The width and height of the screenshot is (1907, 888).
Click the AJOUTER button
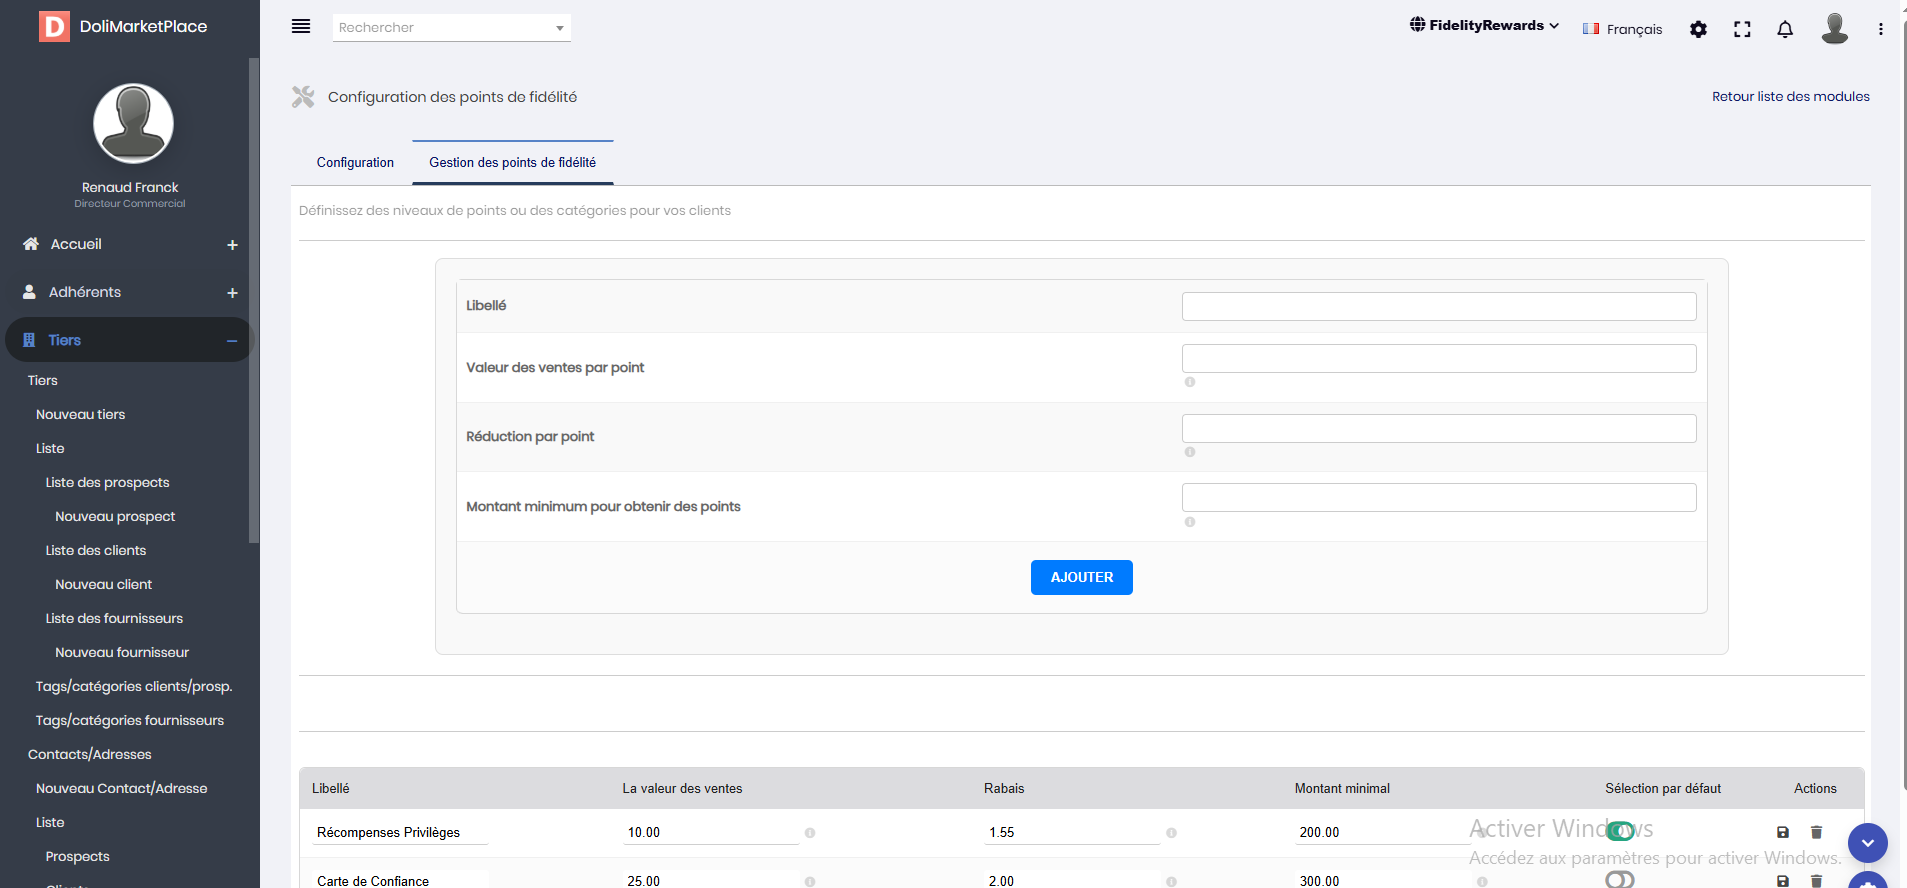1081,577
